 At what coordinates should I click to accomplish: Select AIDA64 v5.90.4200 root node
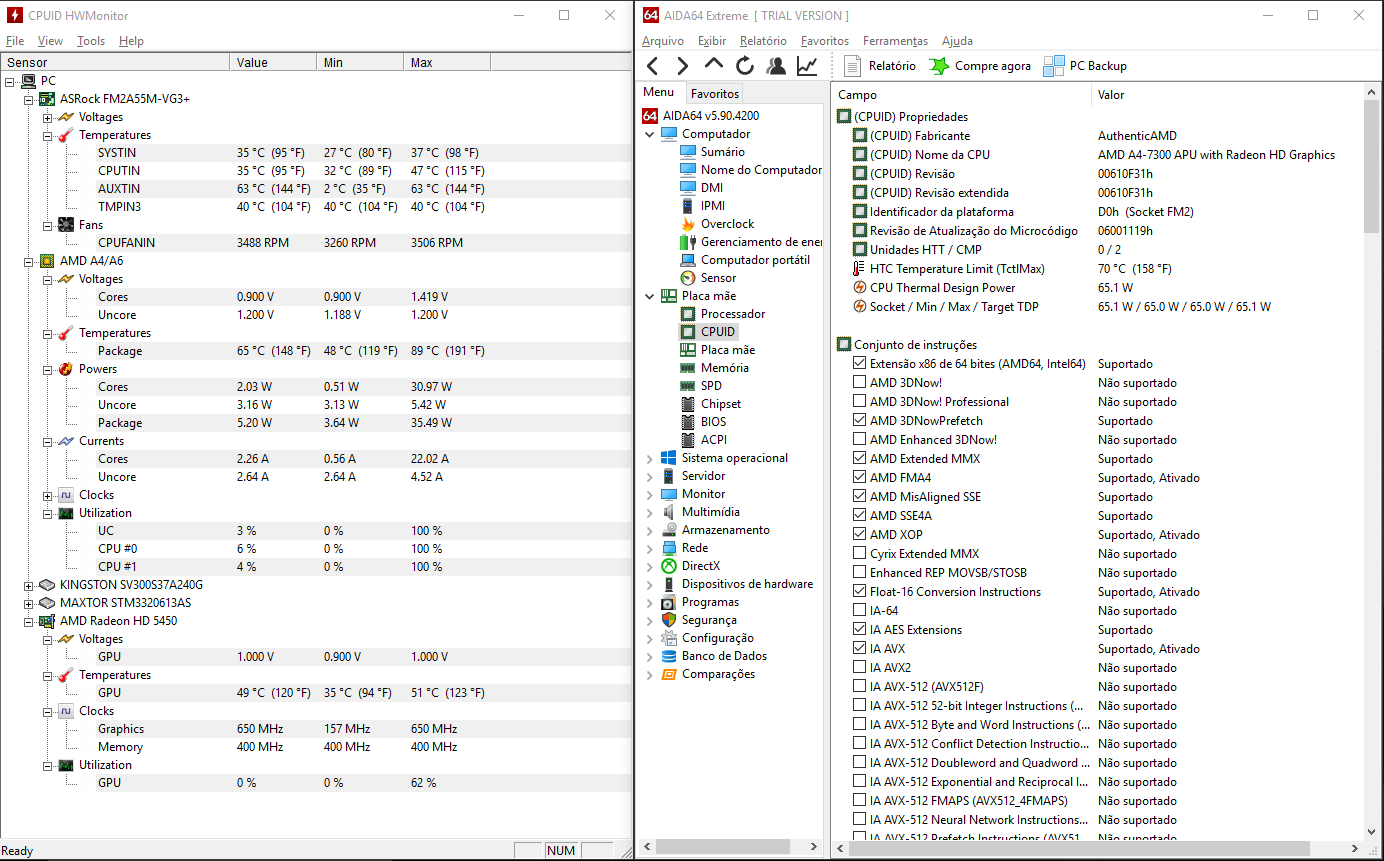pyautogui.click(x=710, y=115)
